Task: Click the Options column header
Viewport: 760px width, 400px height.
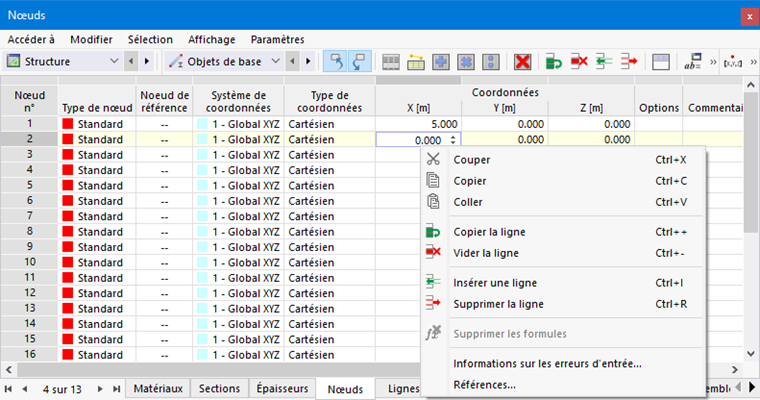Action: point(659,101)
